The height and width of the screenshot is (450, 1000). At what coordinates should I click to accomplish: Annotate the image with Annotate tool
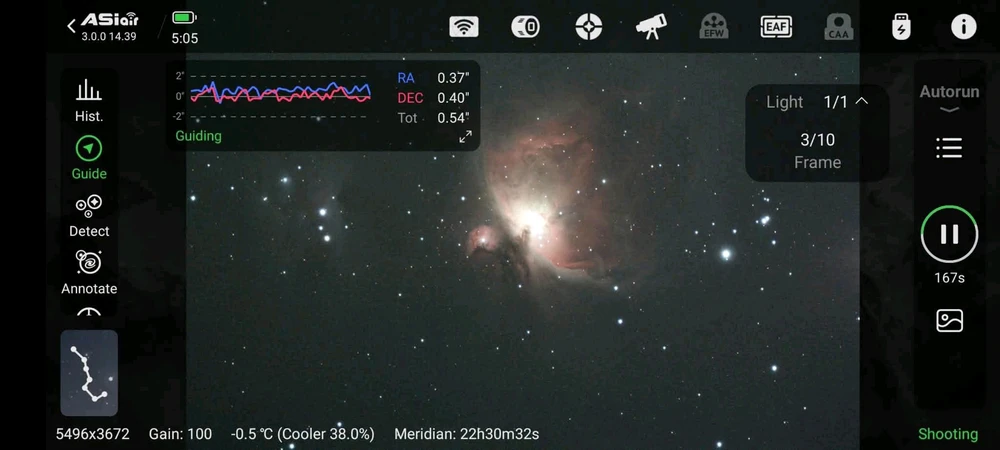[89, 272]
